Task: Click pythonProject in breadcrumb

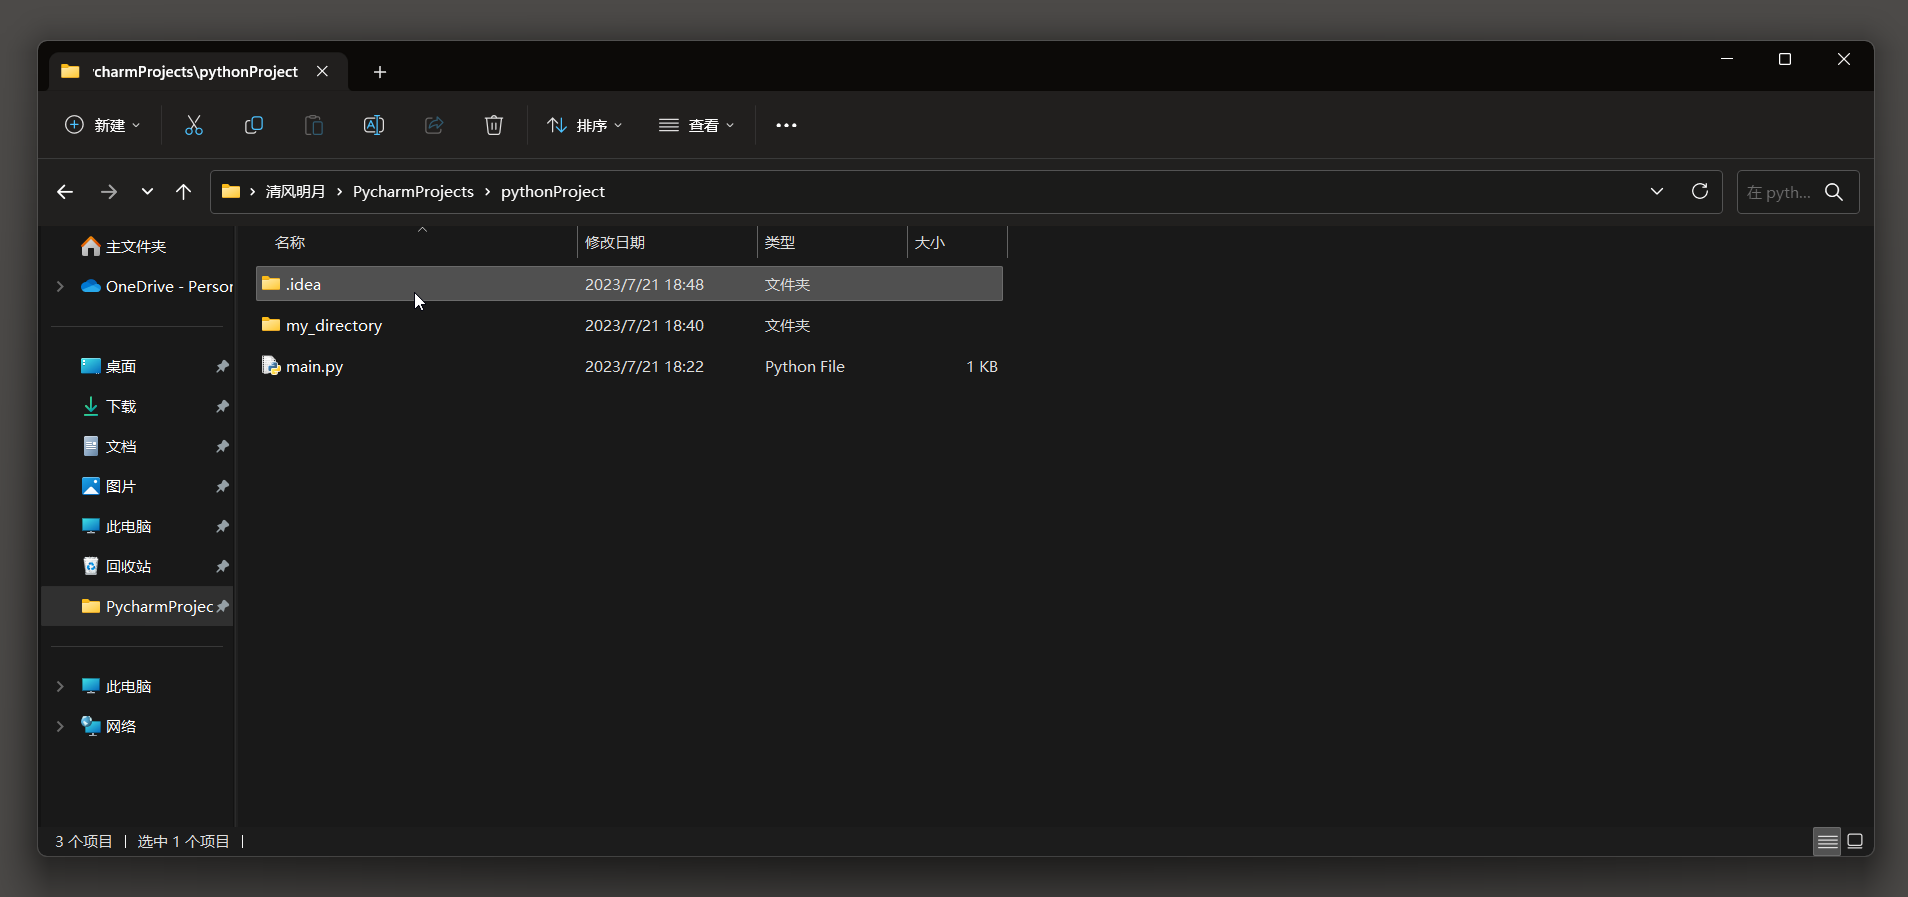Action: pos(553,192)
